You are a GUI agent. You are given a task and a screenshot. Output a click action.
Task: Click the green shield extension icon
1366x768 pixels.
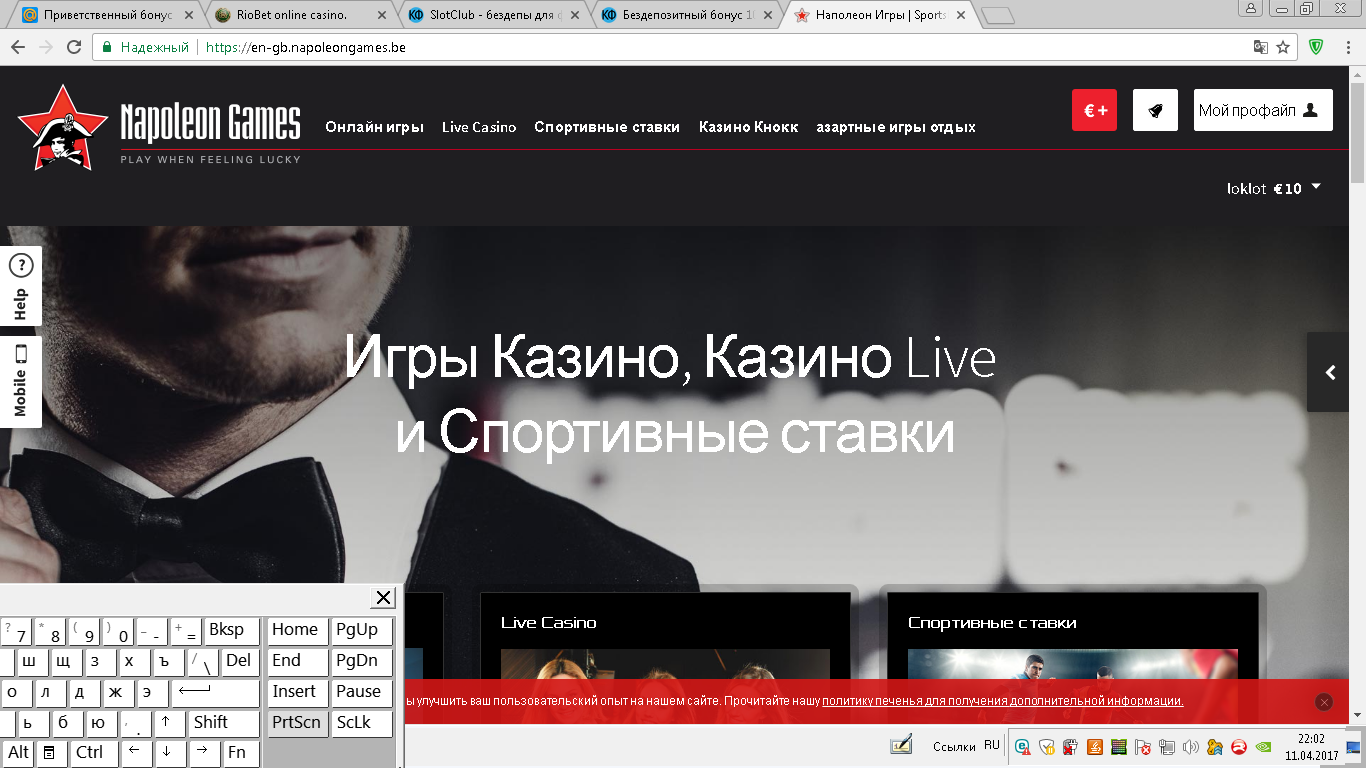point(1316,47)
